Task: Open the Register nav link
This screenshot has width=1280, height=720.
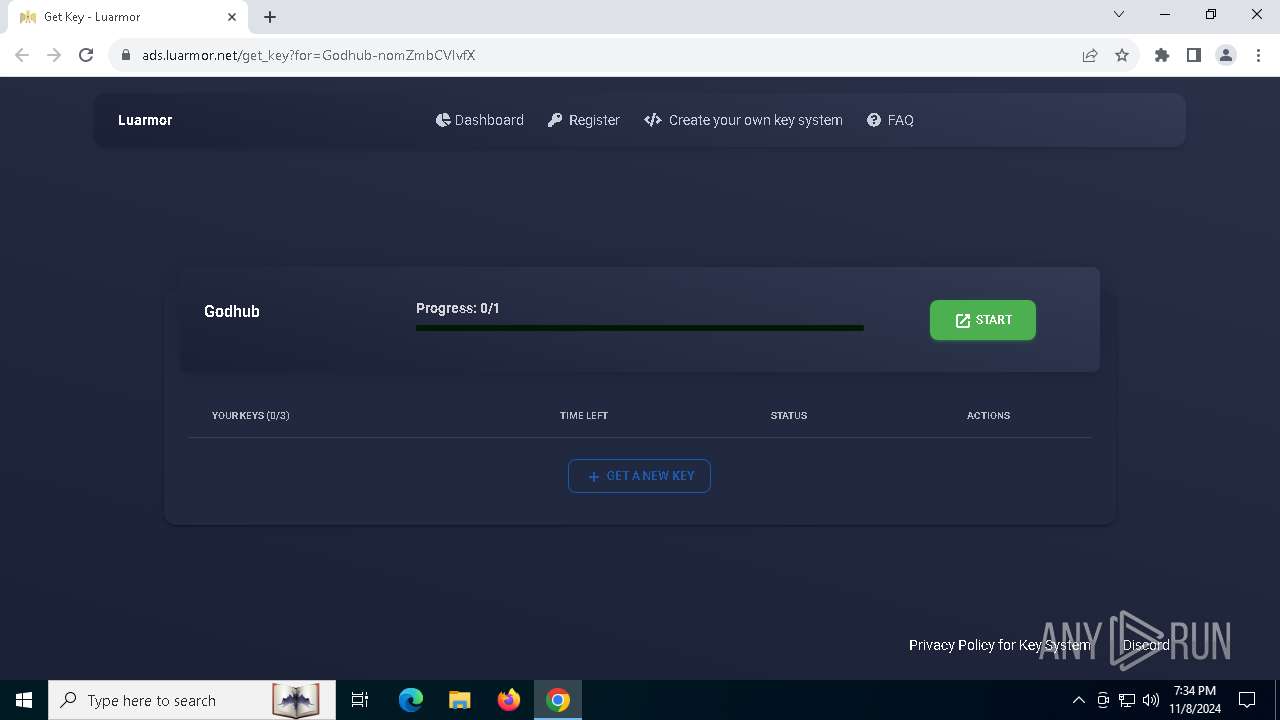Action: pyautogui.click(x=584, y=120)
